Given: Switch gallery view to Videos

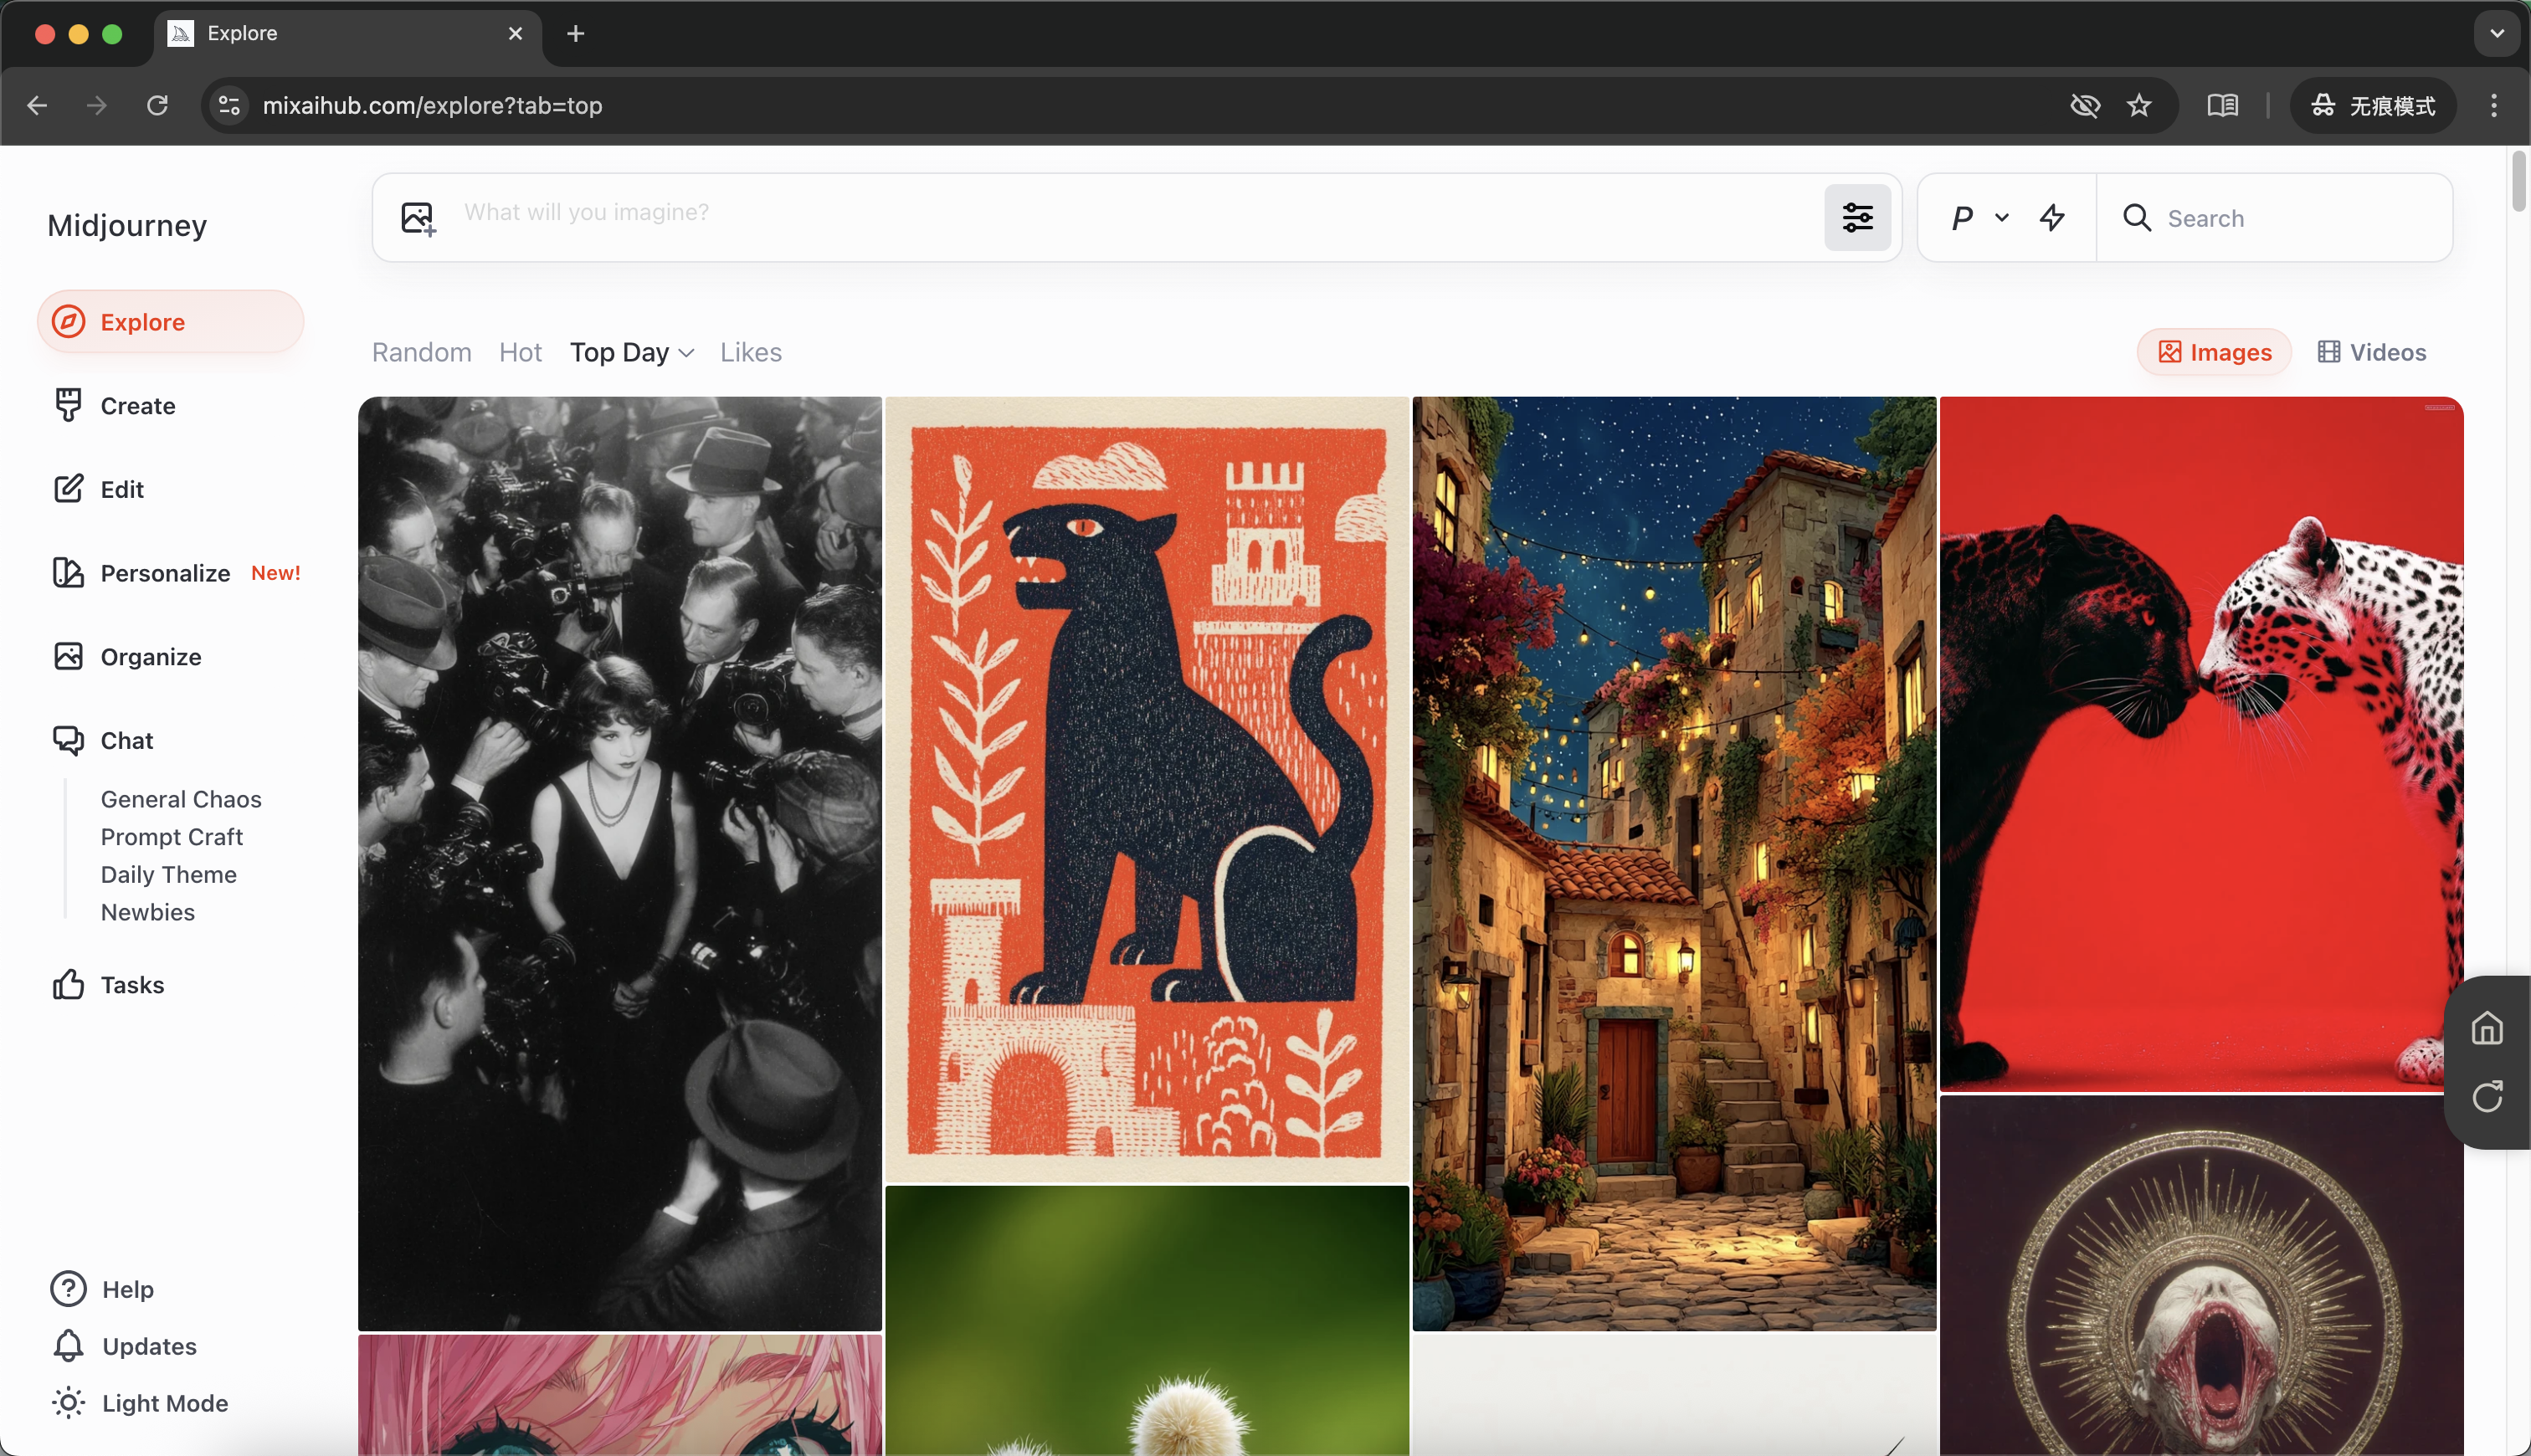Looking at the screenshot, I should (2372, 352).
